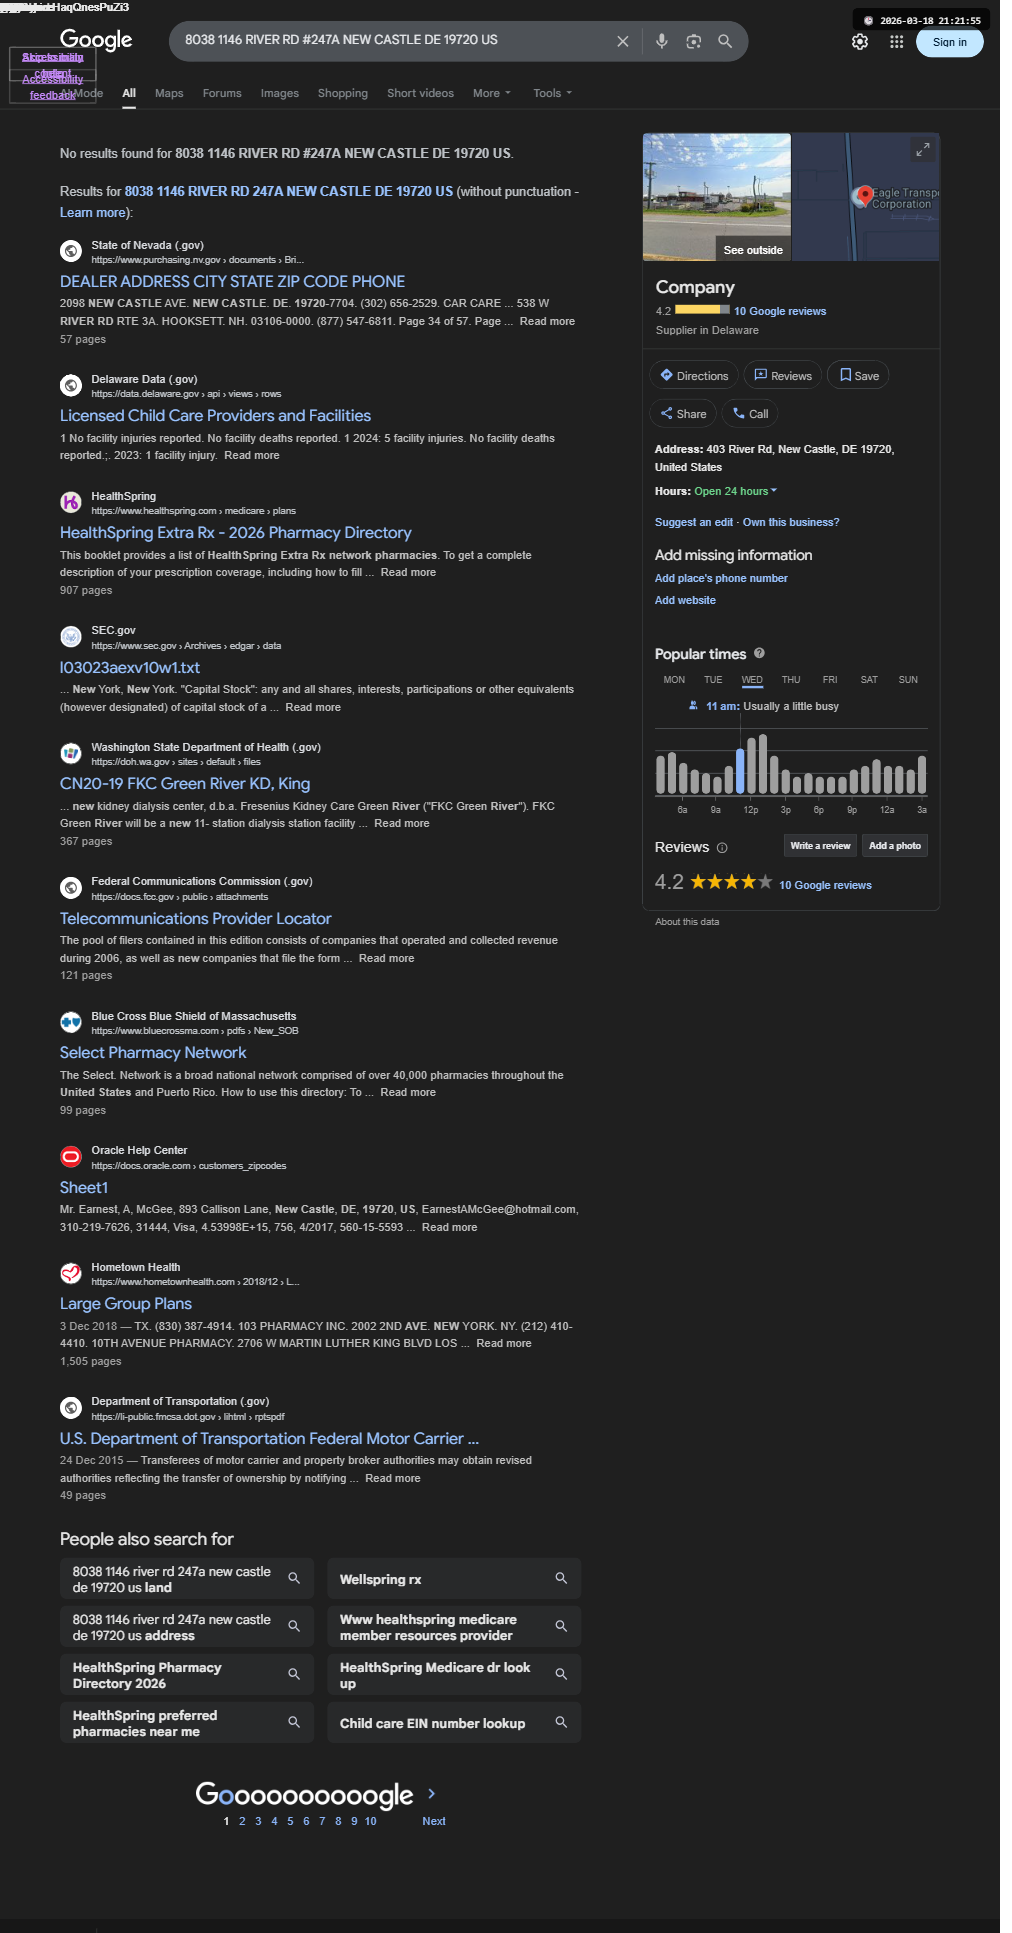Expand the More search filters dropdown
The width and height of the screenshot is (1012, 1933).
click(492, 93)
